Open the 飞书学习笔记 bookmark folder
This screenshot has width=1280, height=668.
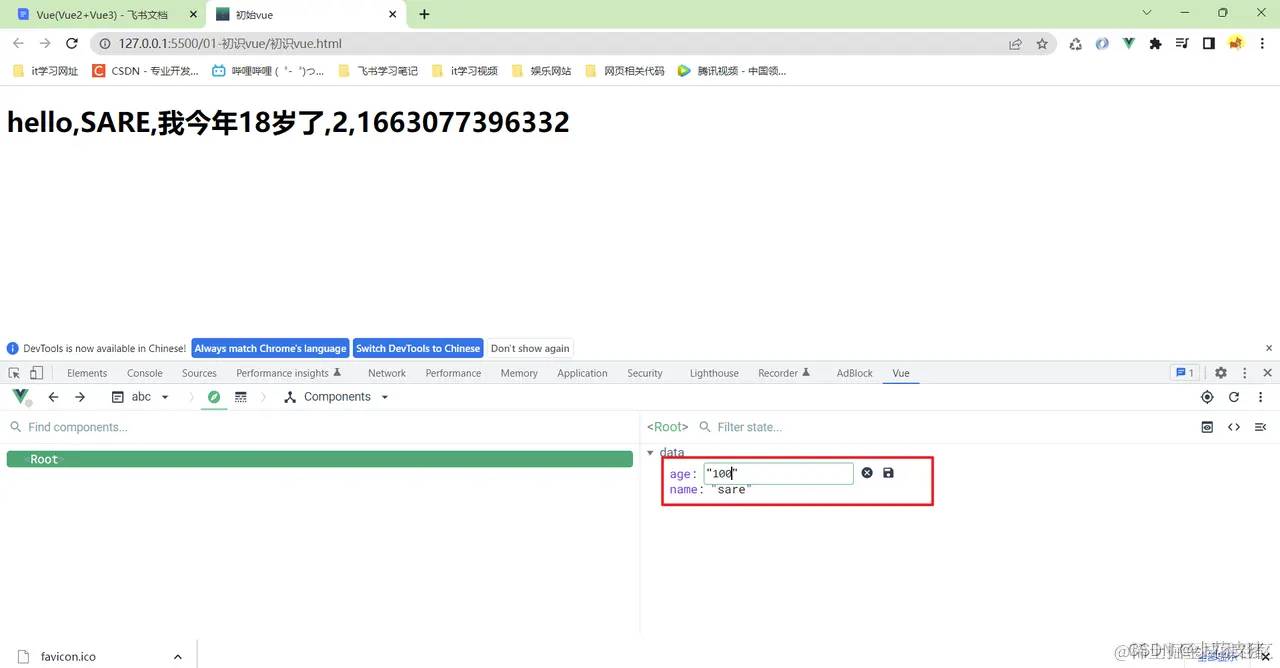378,71
